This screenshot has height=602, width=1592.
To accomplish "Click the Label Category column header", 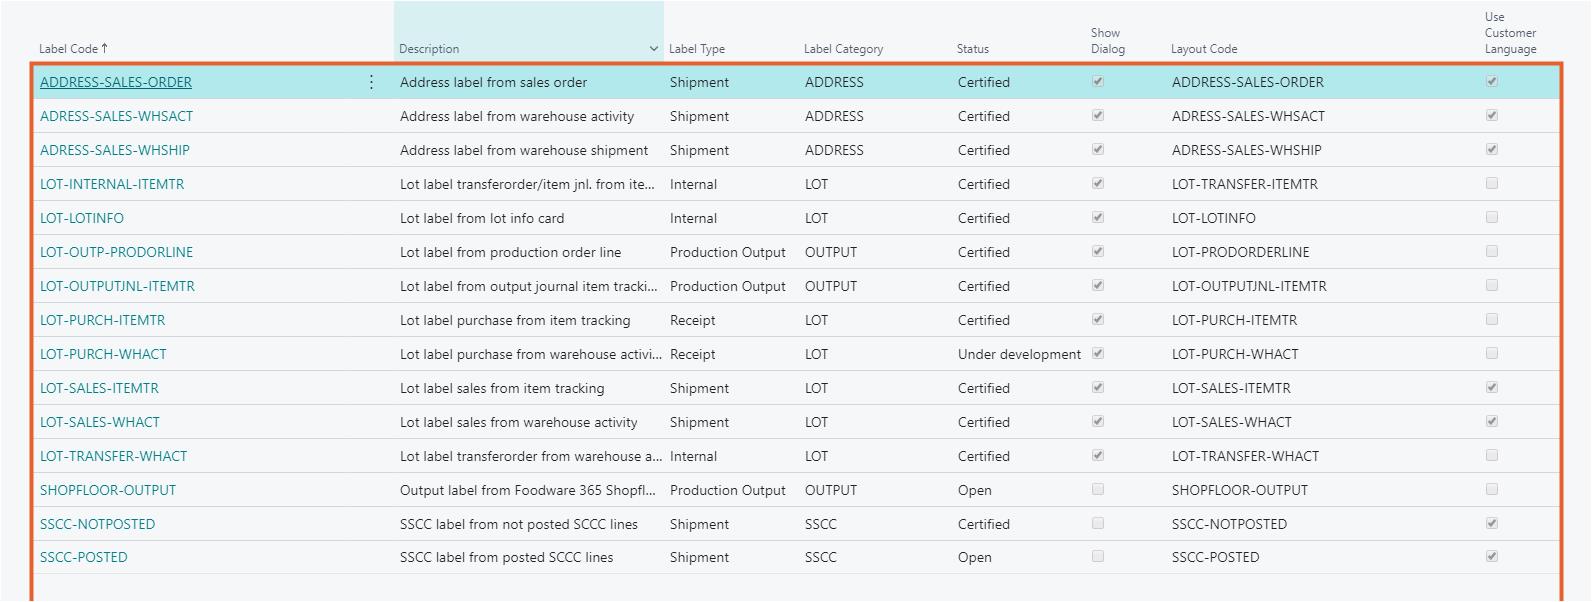I will click(x=843, y=49).
